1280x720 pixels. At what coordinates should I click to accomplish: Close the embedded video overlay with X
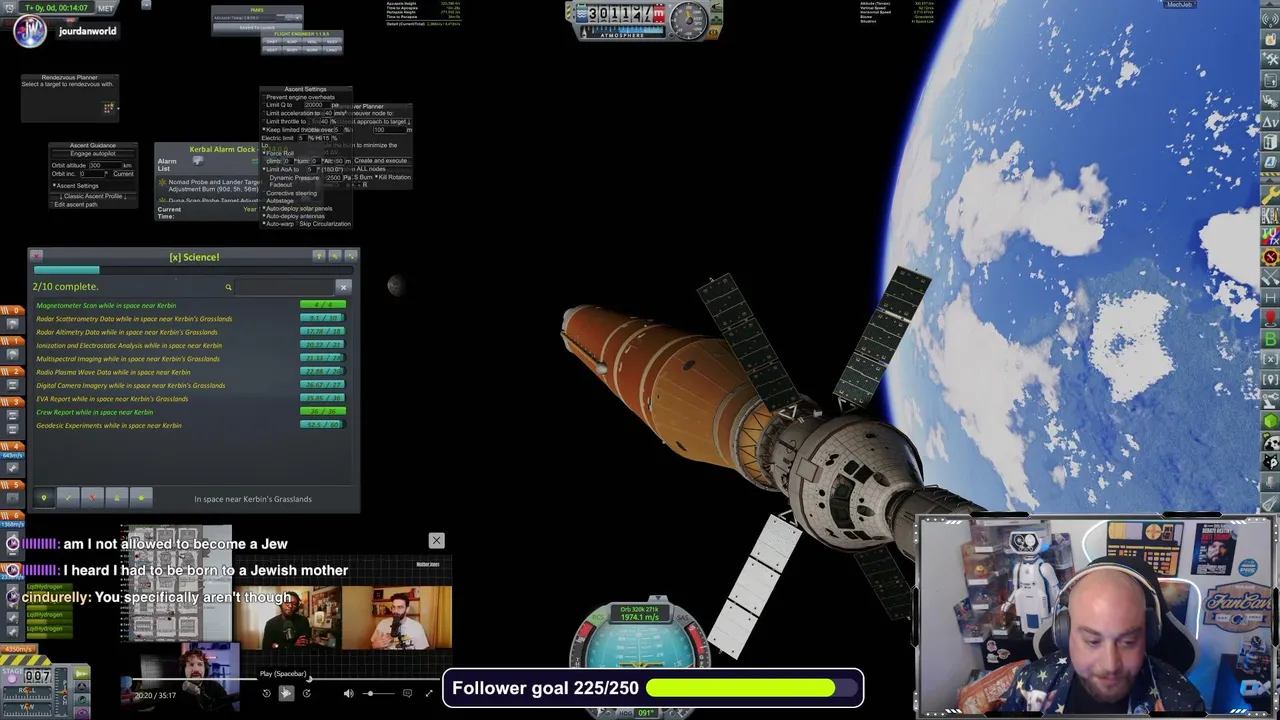pyautogui.click(x=436, y=540)
